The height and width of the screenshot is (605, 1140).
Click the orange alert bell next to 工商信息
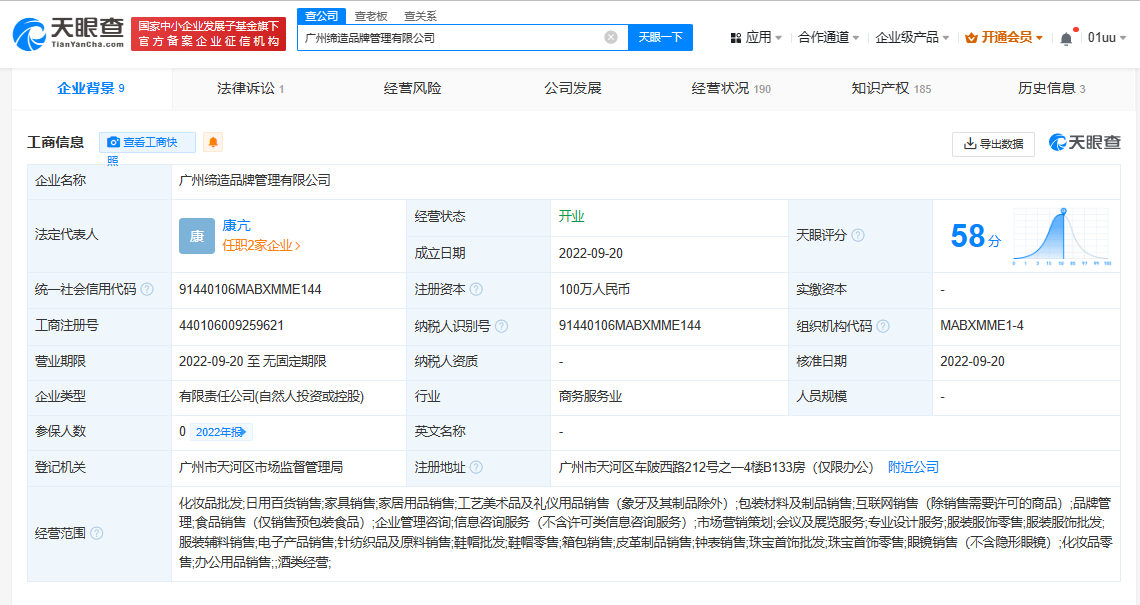click(213, 143)
